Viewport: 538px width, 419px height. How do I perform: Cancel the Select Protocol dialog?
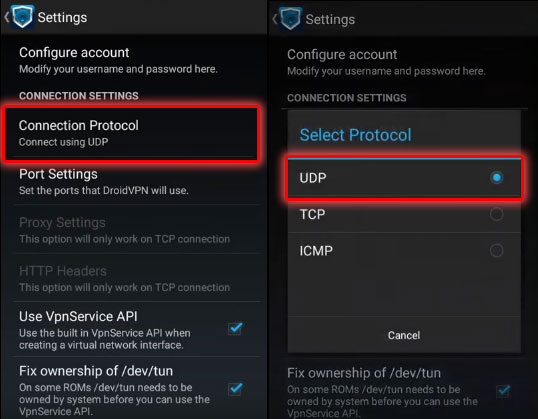pos(404,335)
